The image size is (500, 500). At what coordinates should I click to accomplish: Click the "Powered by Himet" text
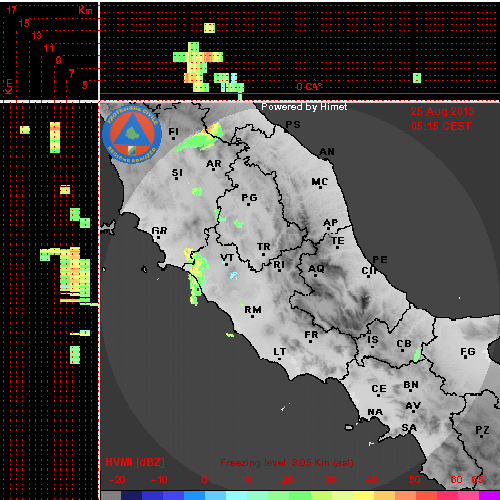[304, 107]
